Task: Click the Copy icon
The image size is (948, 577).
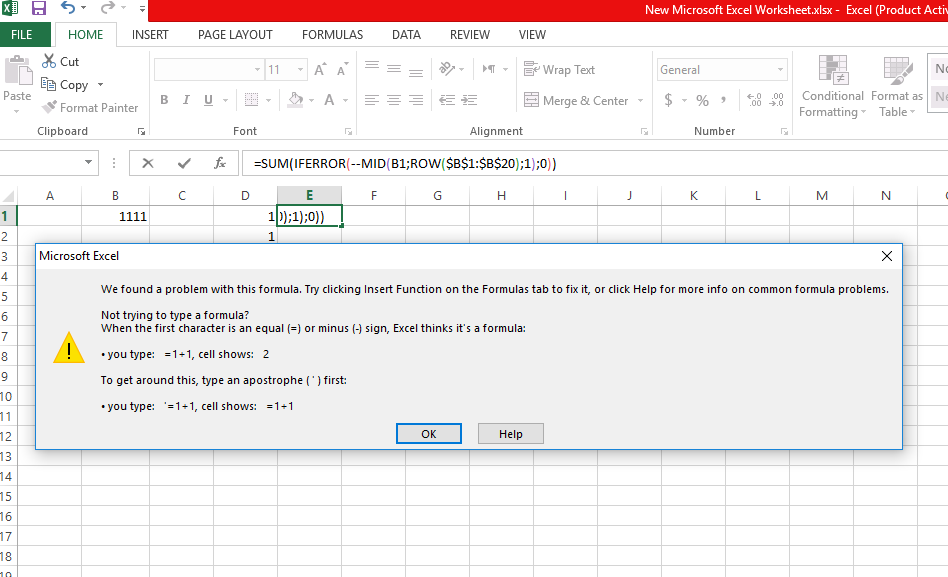Action: pyautogui.click(x=48, y=84)
